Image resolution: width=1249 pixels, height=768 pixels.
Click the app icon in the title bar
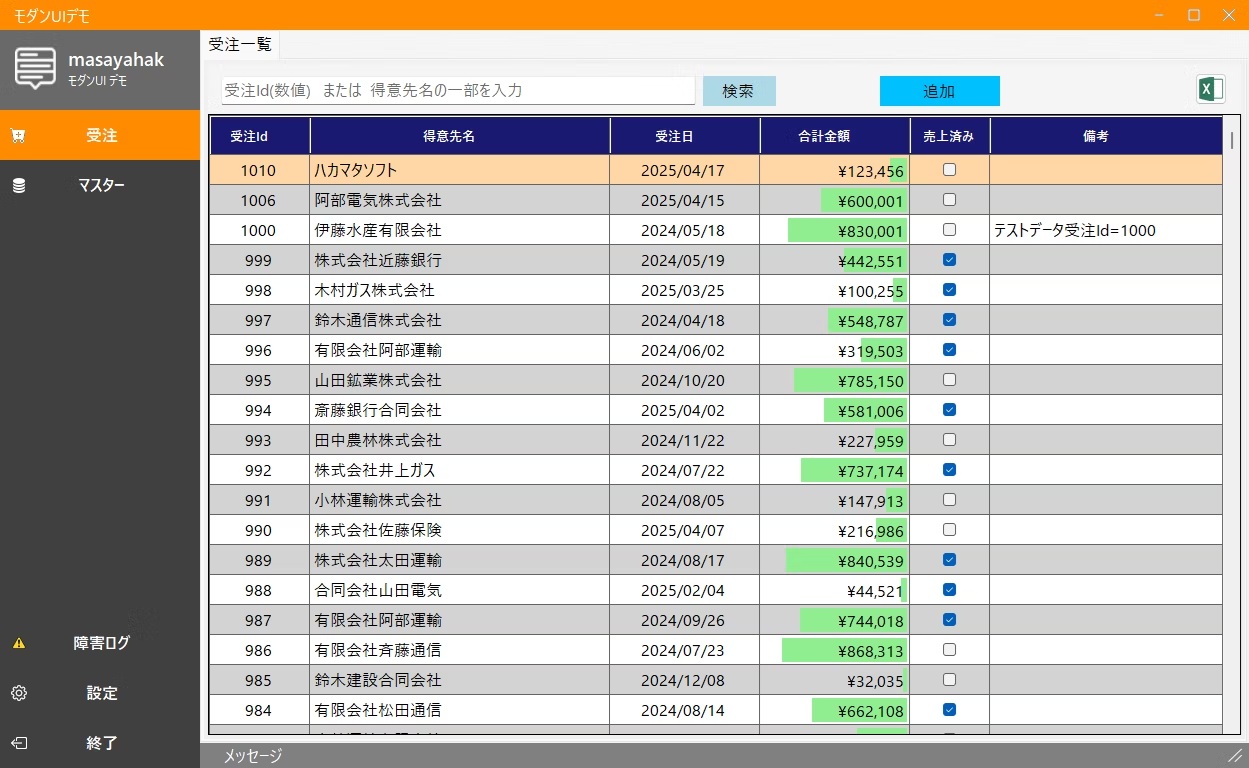(12, 15)
